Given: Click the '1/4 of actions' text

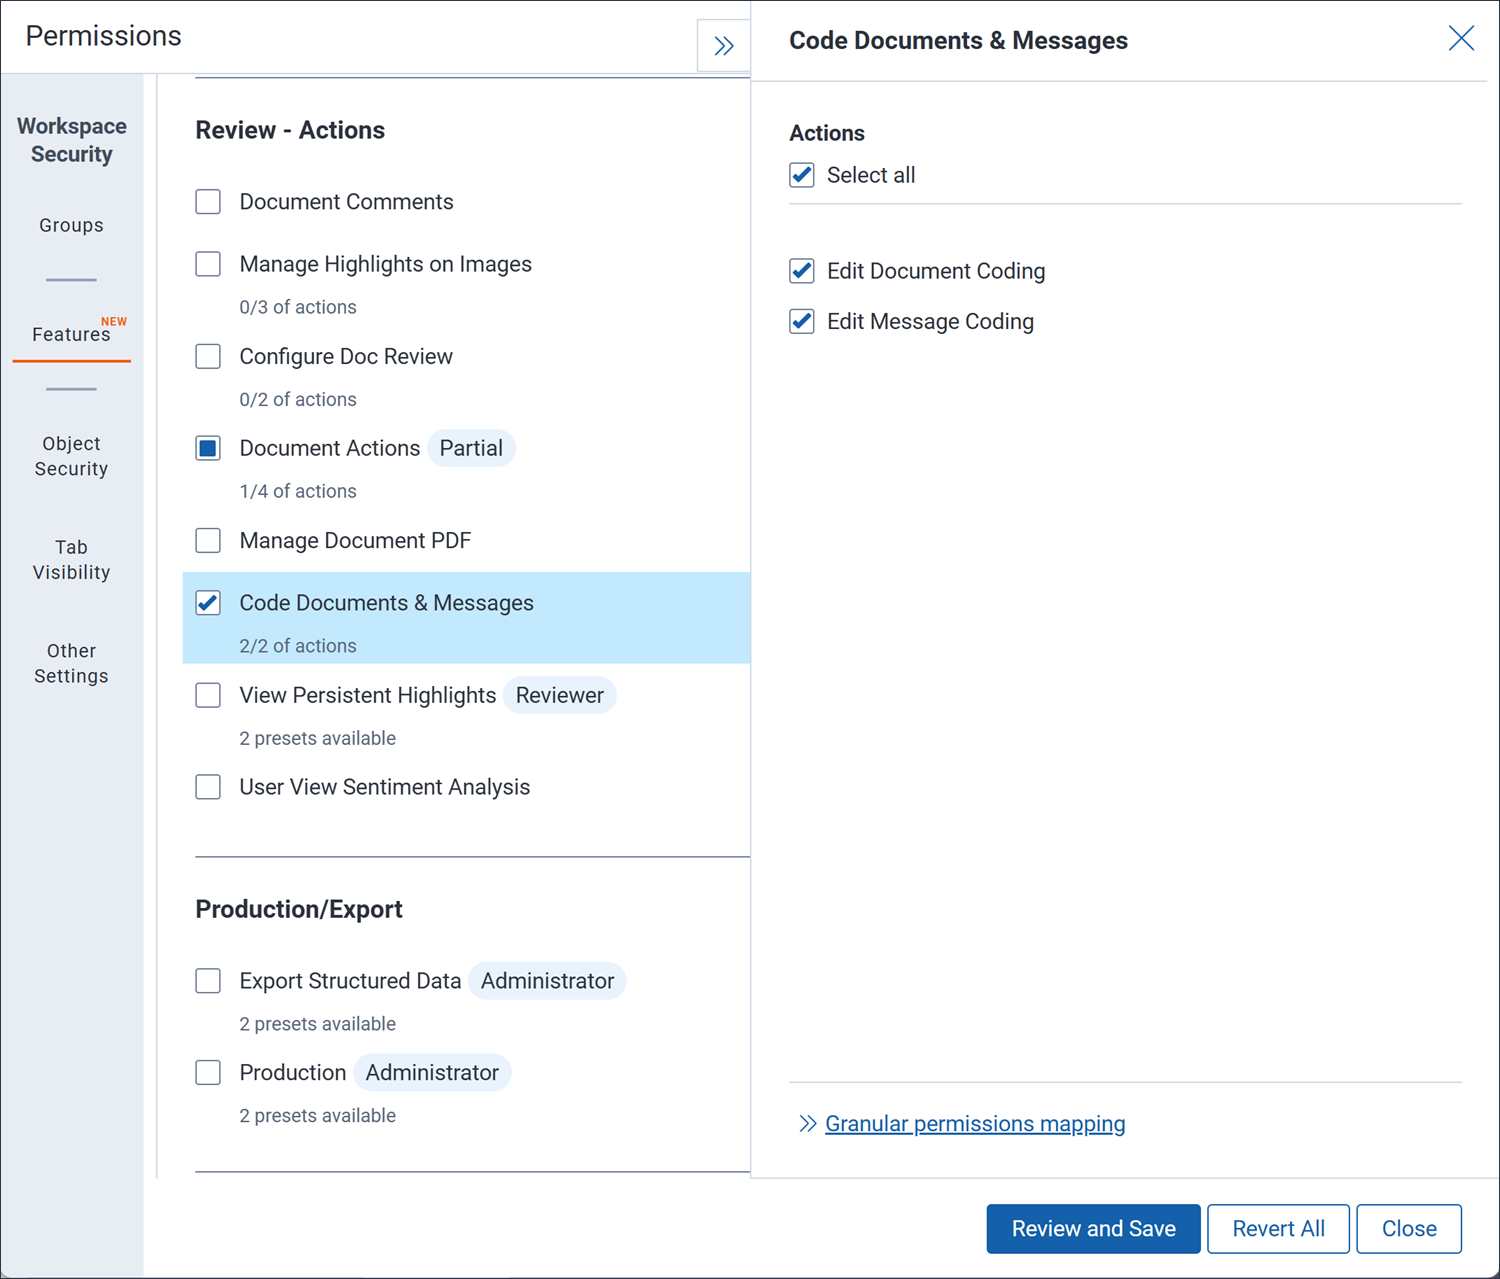Looking at the screenshot, I should point(298,491).
